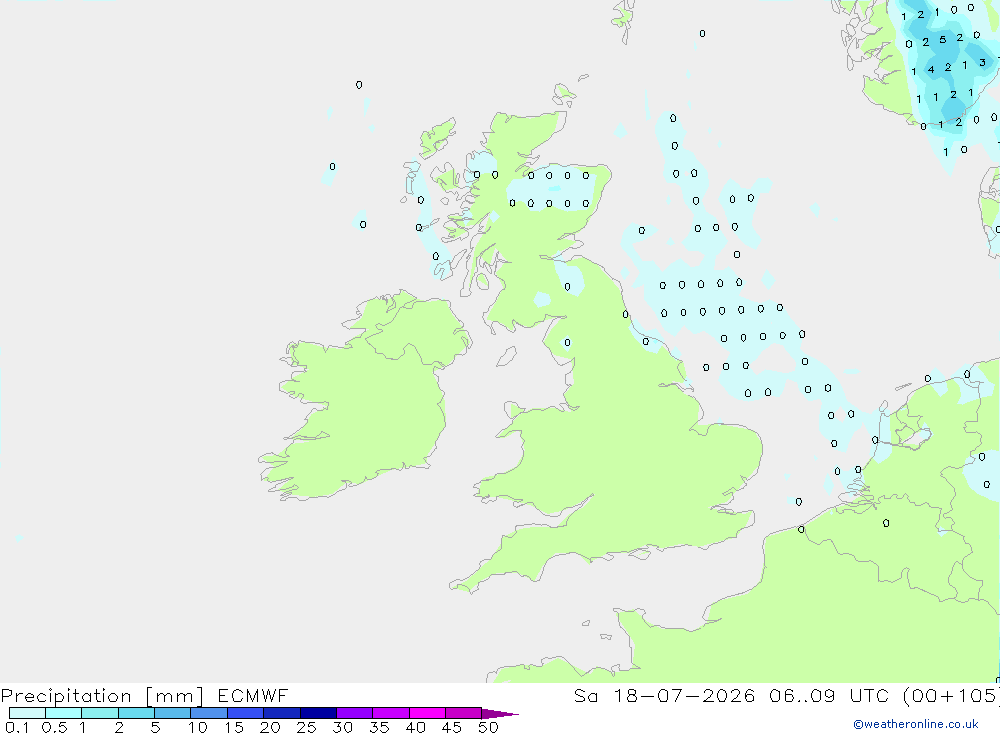Click the 0.5–1 mm legend color swatch
The height and width of the screenshot is (733, 1000).
[64, 713]
